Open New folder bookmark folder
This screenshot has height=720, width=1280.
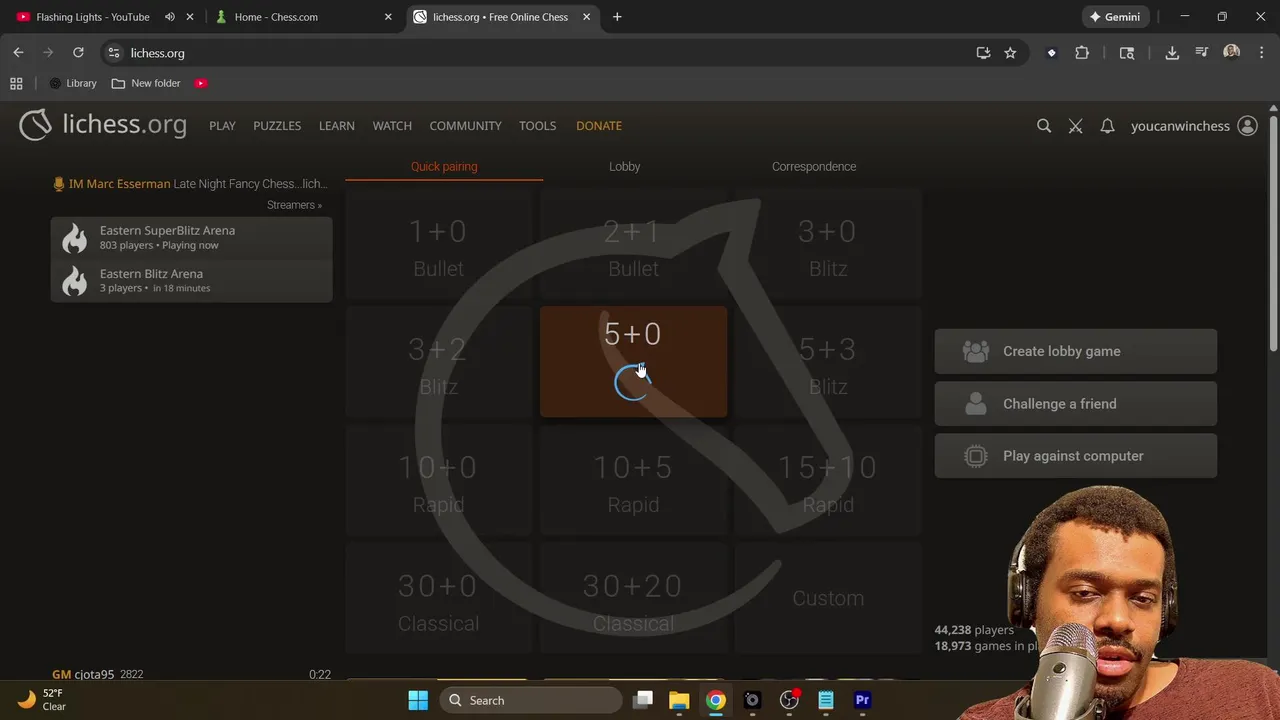click(146, 83)
